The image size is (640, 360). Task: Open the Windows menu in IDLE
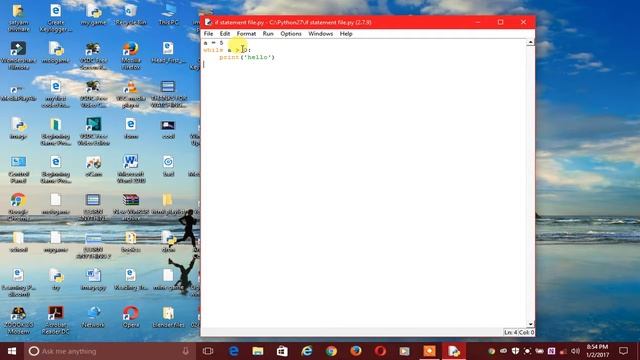(x=320, y=34)
